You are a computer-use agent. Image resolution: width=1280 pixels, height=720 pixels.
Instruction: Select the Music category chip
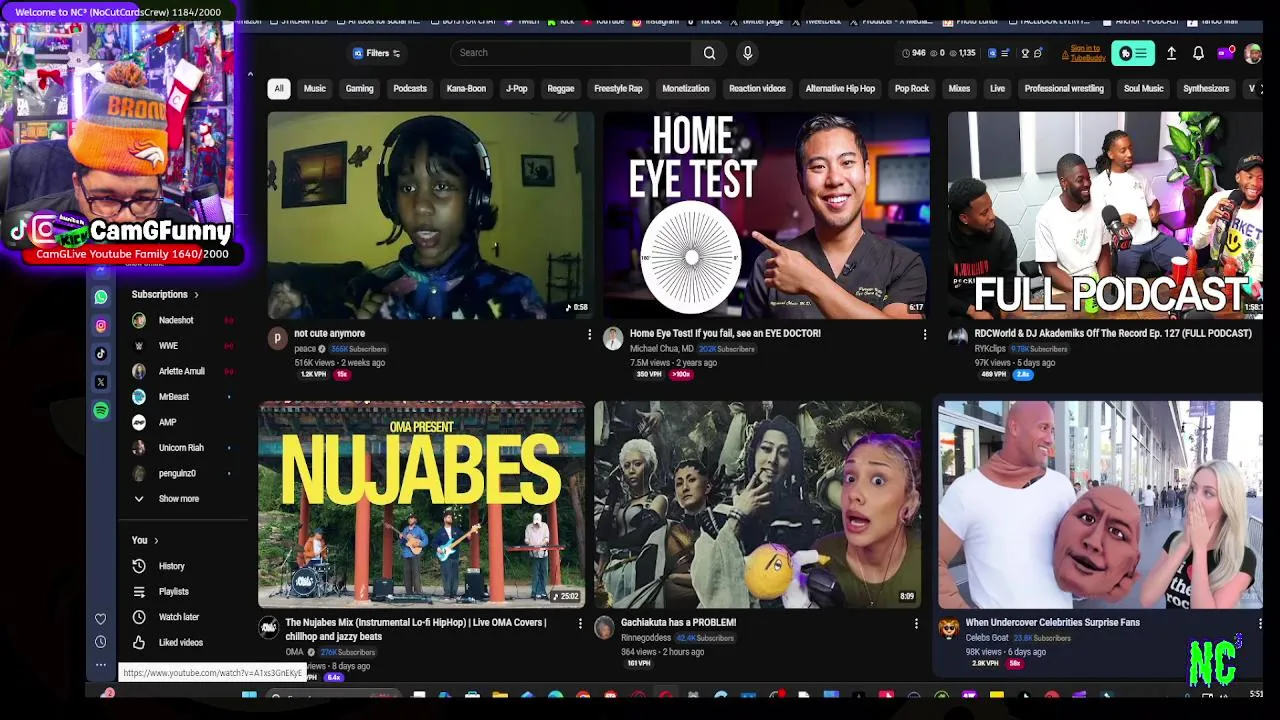pyautogui.click(x=315, y=89)
